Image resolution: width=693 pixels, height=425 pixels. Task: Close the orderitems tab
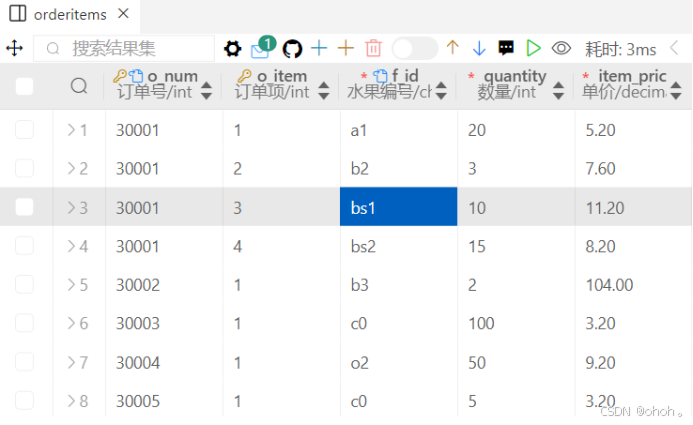pyautogui.click(x=124, y=14)
